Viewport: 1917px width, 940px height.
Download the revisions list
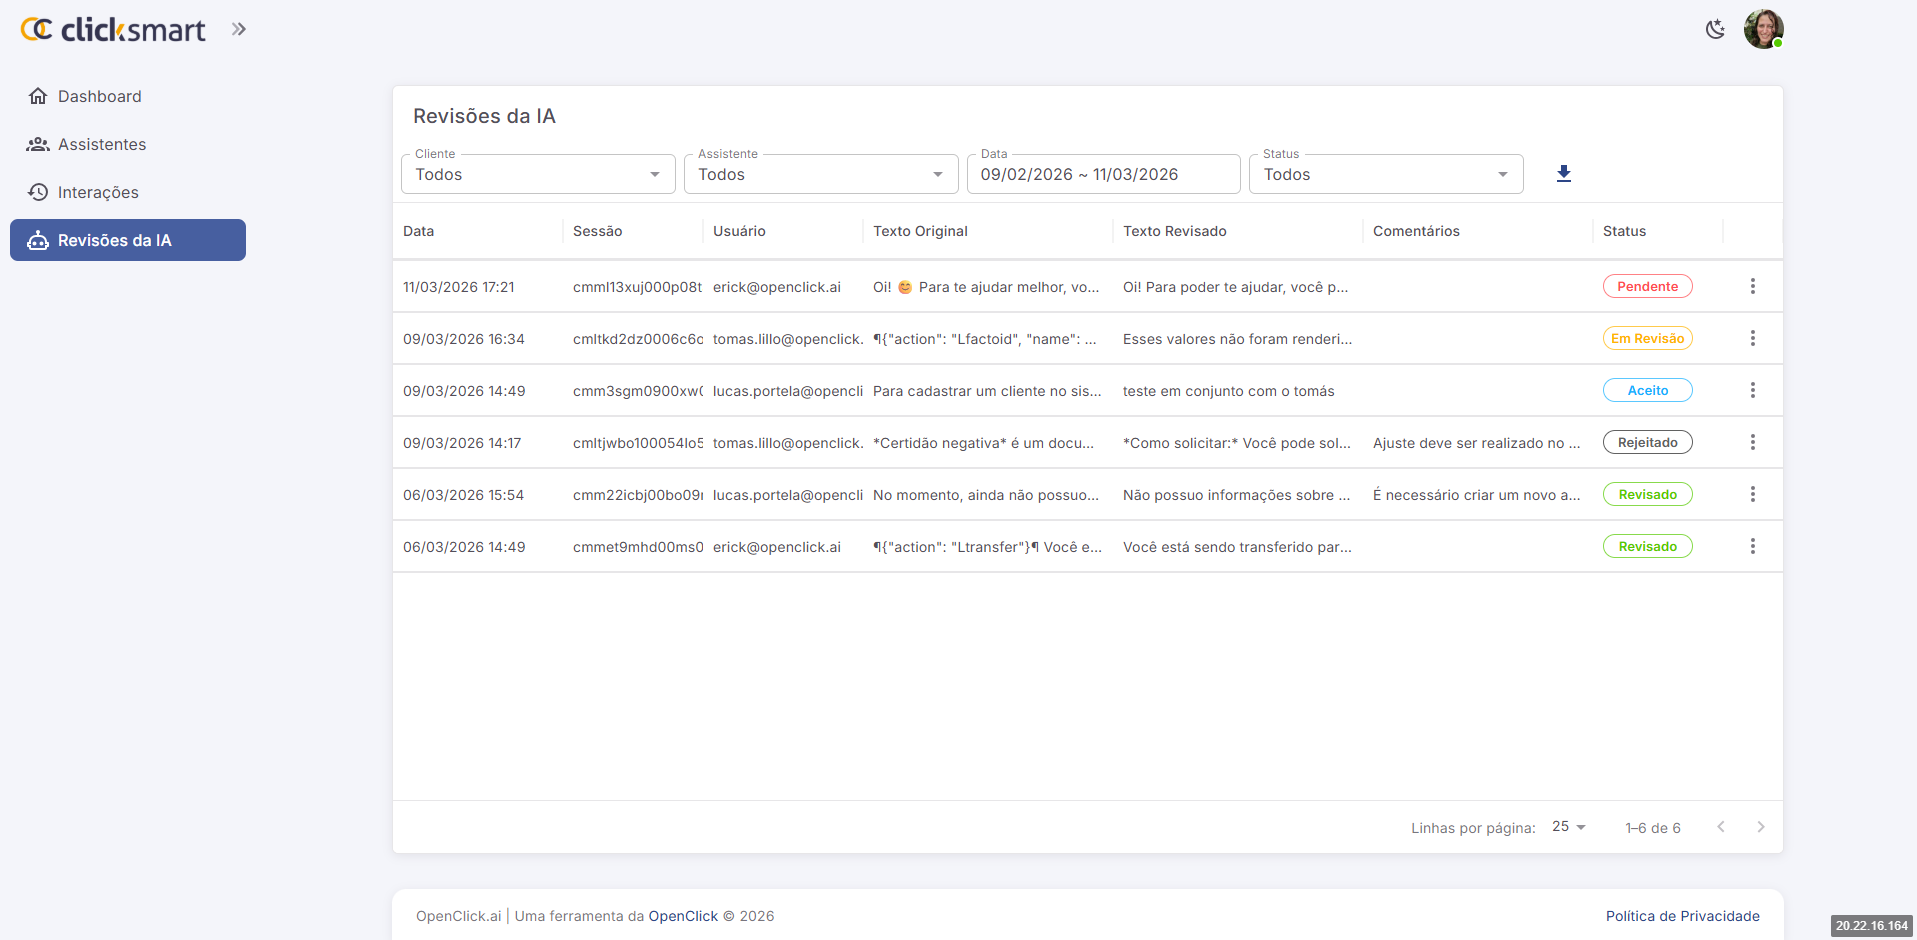[x=1564, y=174]
